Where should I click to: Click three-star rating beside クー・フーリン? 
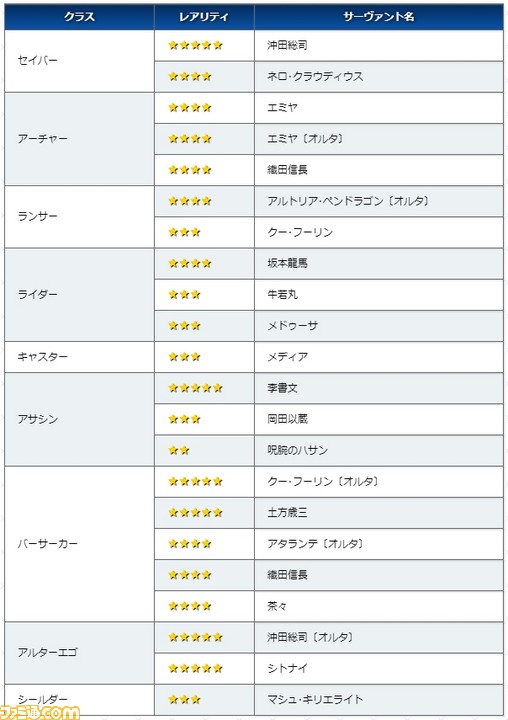184,232
